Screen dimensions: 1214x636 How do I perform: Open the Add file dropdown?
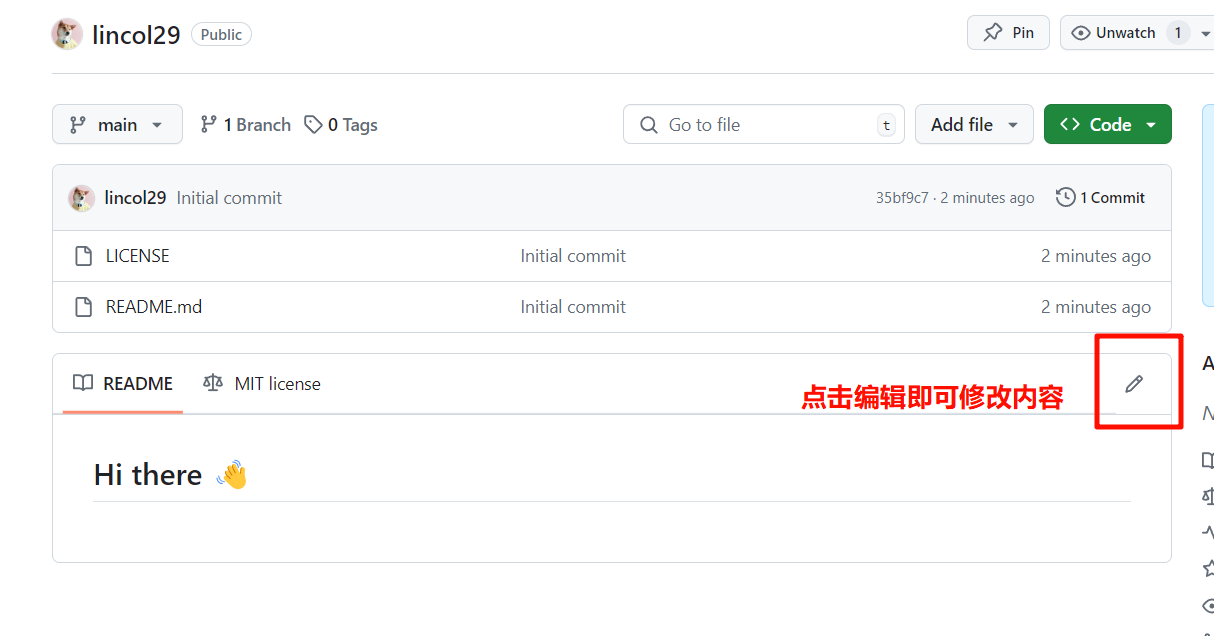[x=974, y=125]
